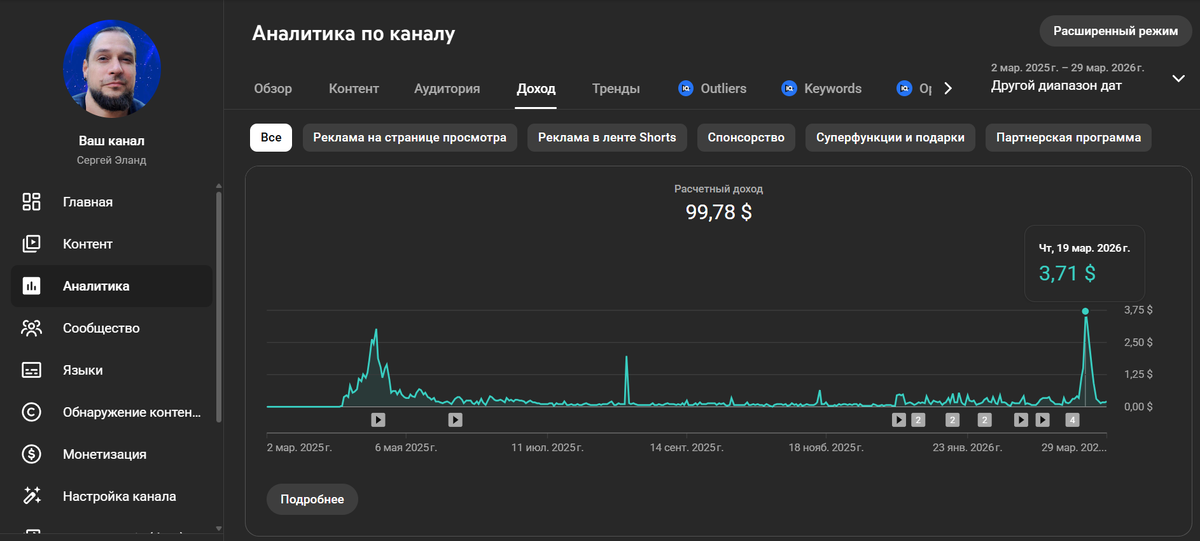Click the Монетизация dollar icon
The height and width of the screenshot is (541, 1200).
(x=31, y=454)
